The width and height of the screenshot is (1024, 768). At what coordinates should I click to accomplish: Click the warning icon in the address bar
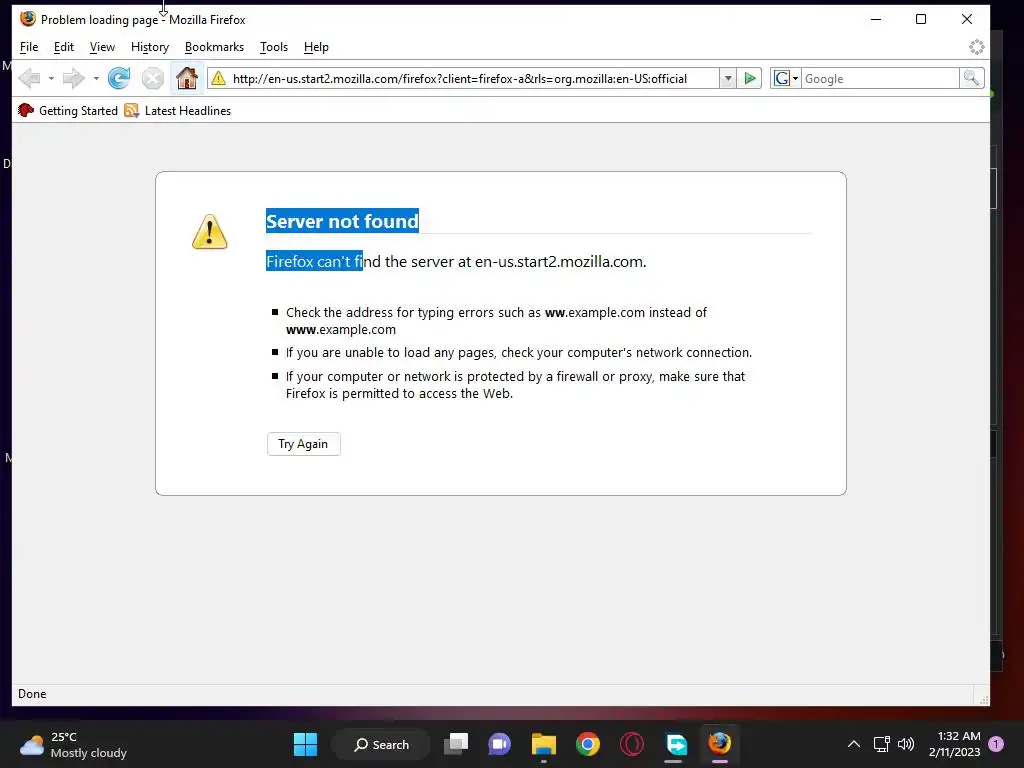pos(219,78)
